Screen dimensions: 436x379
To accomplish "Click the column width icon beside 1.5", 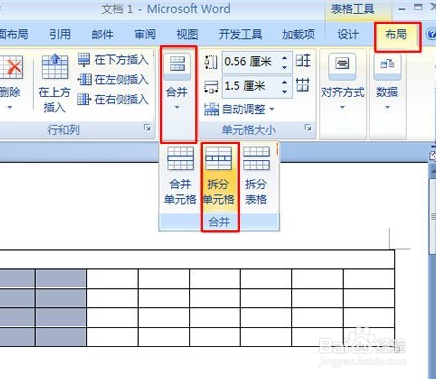I will pyautogui.click(x=211, y=87).
